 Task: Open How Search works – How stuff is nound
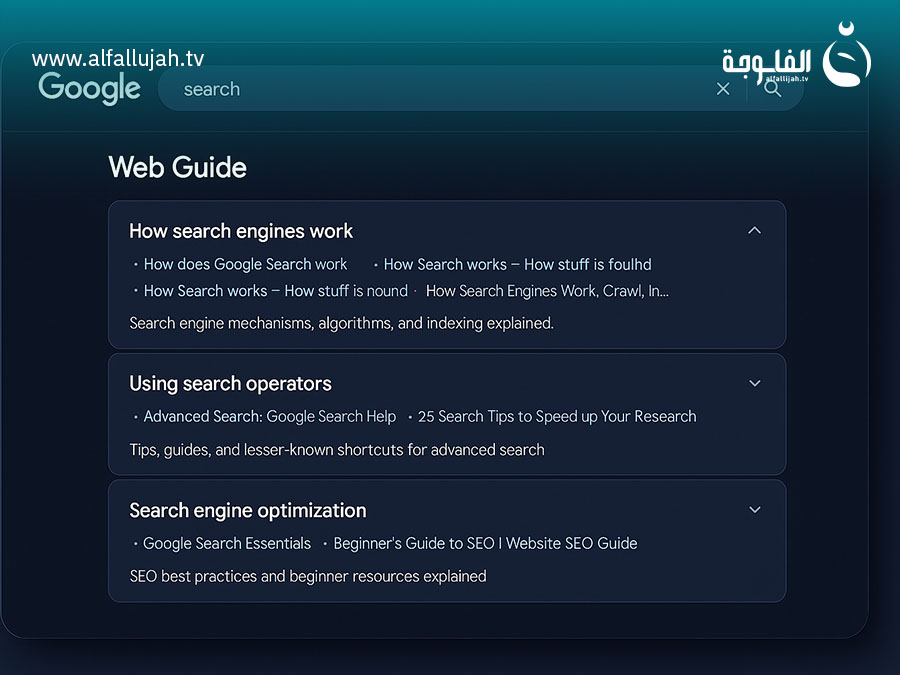(276, 291)
